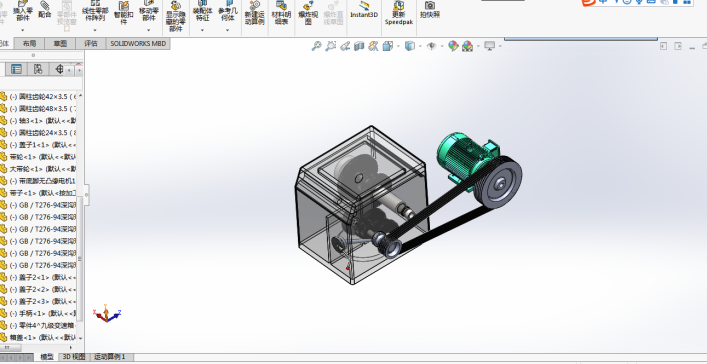Switch to the 模型 (Model) bottom tab
This screenshot has width=707, height=364.
[x=47, y=357]
